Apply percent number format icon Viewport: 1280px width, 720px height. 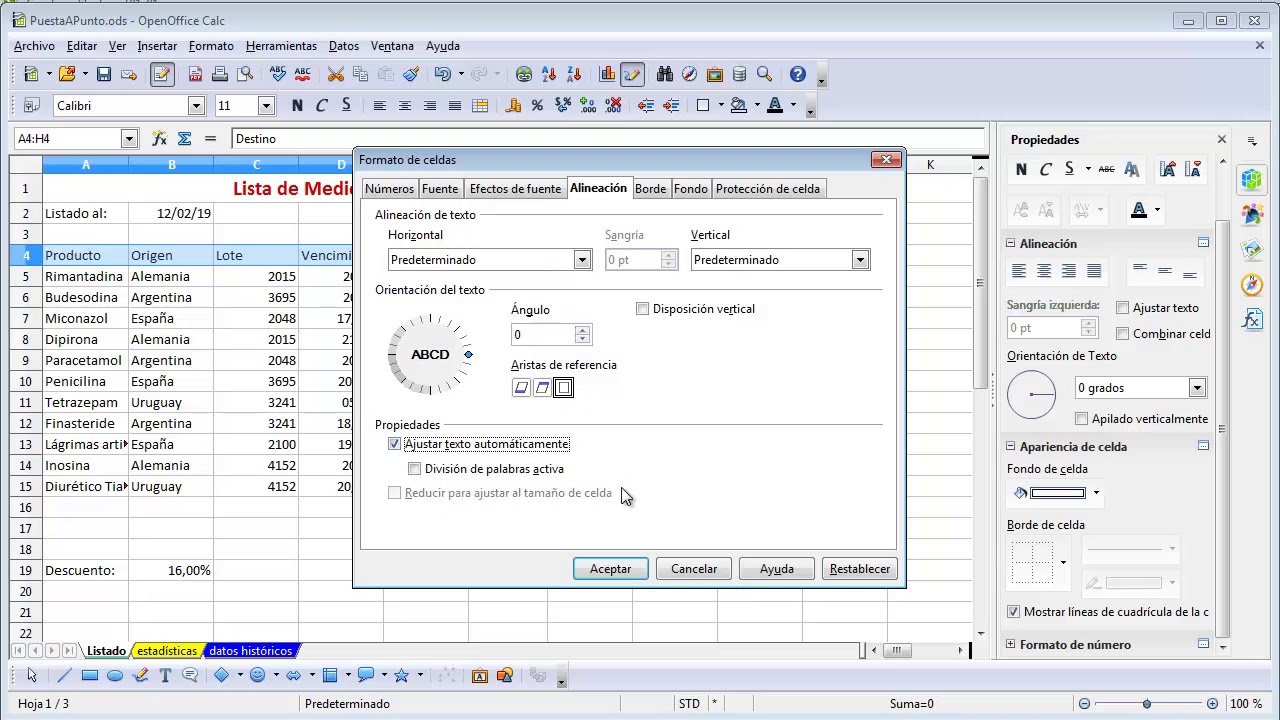coord(537,105)
